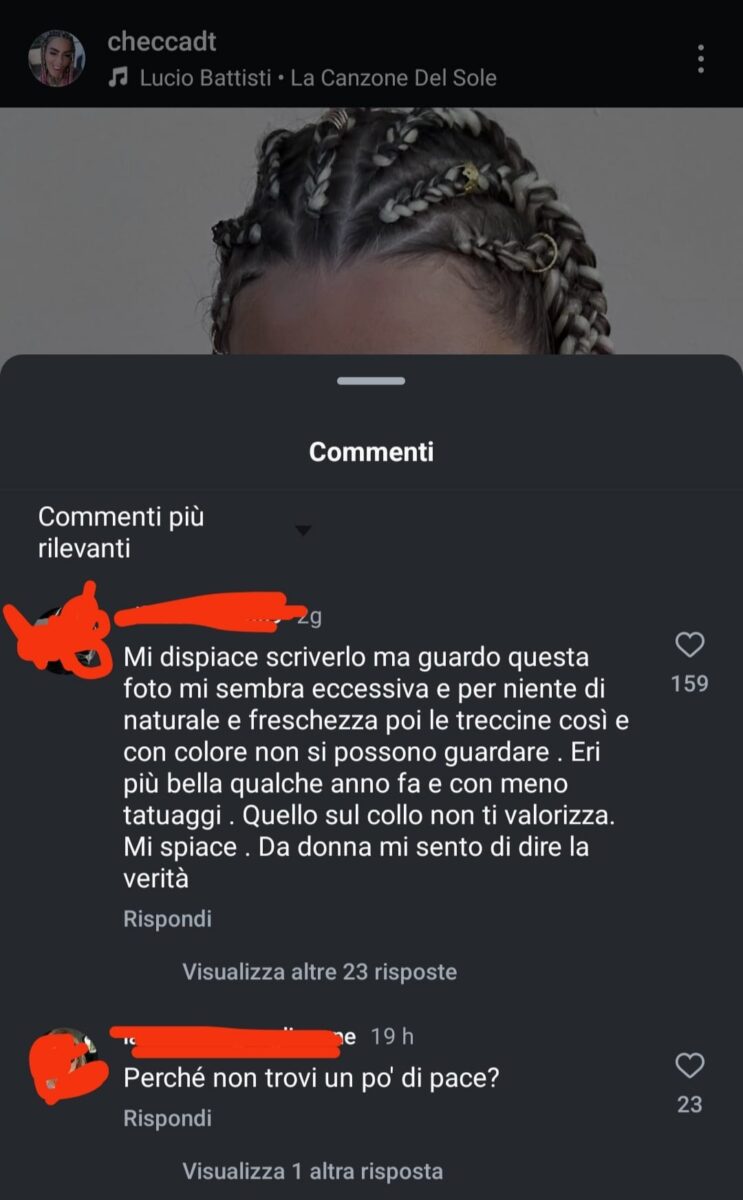Reply to the 'un po' di pace' comment
This screenshot has height=1200, width=743.
(167, 1118)
